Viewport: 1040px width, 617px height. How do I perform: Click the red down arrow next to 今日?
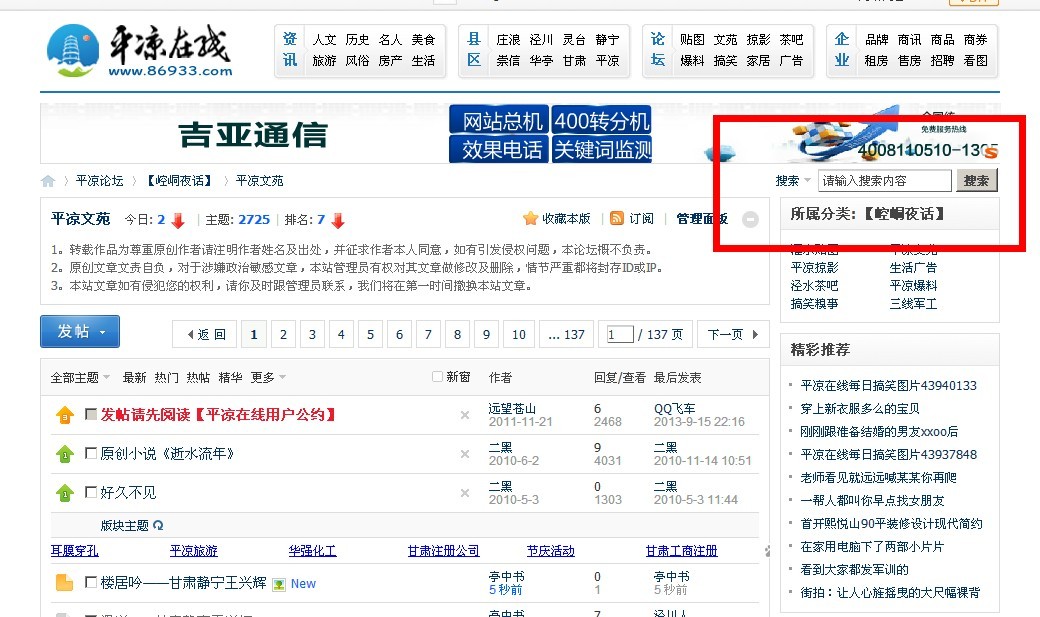(x=178, y=220)
